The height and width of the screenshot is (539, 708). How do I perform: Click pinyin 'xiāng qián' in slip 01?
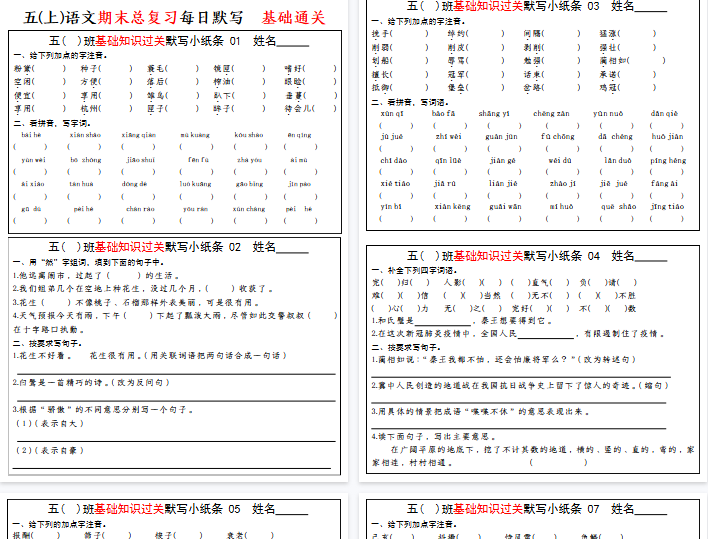[x=139, y=135]
